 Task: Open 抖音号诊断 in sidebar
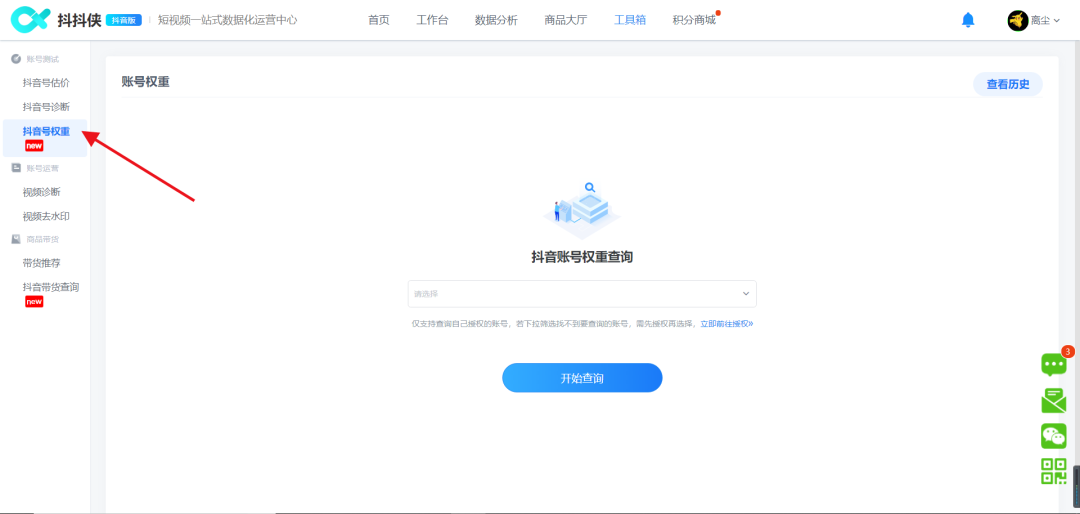coord(46,107)
